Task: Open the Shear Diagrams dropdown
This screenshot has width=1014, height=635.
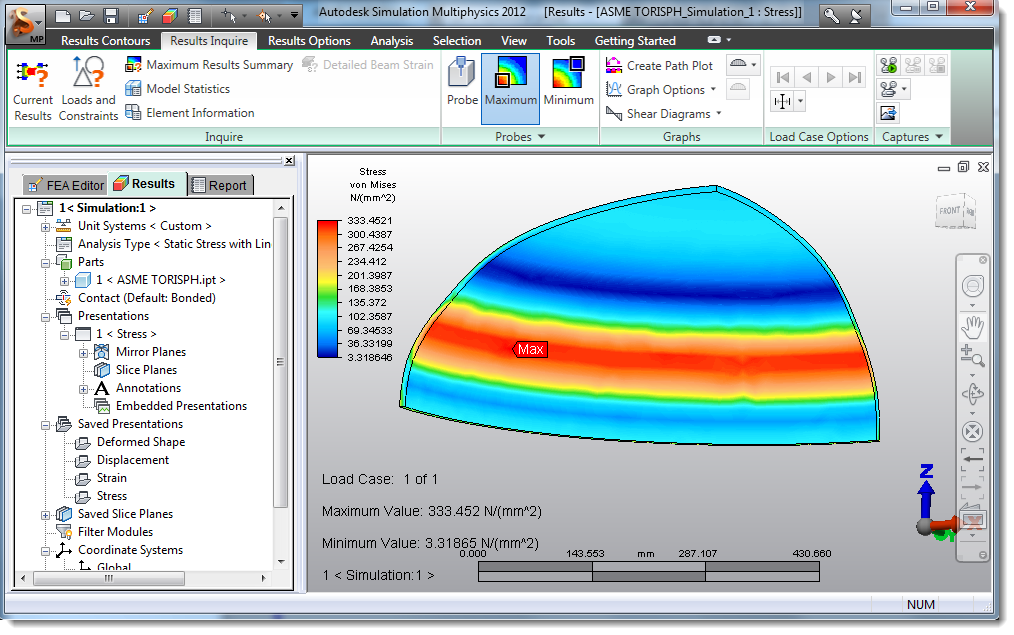Action: 663,113
